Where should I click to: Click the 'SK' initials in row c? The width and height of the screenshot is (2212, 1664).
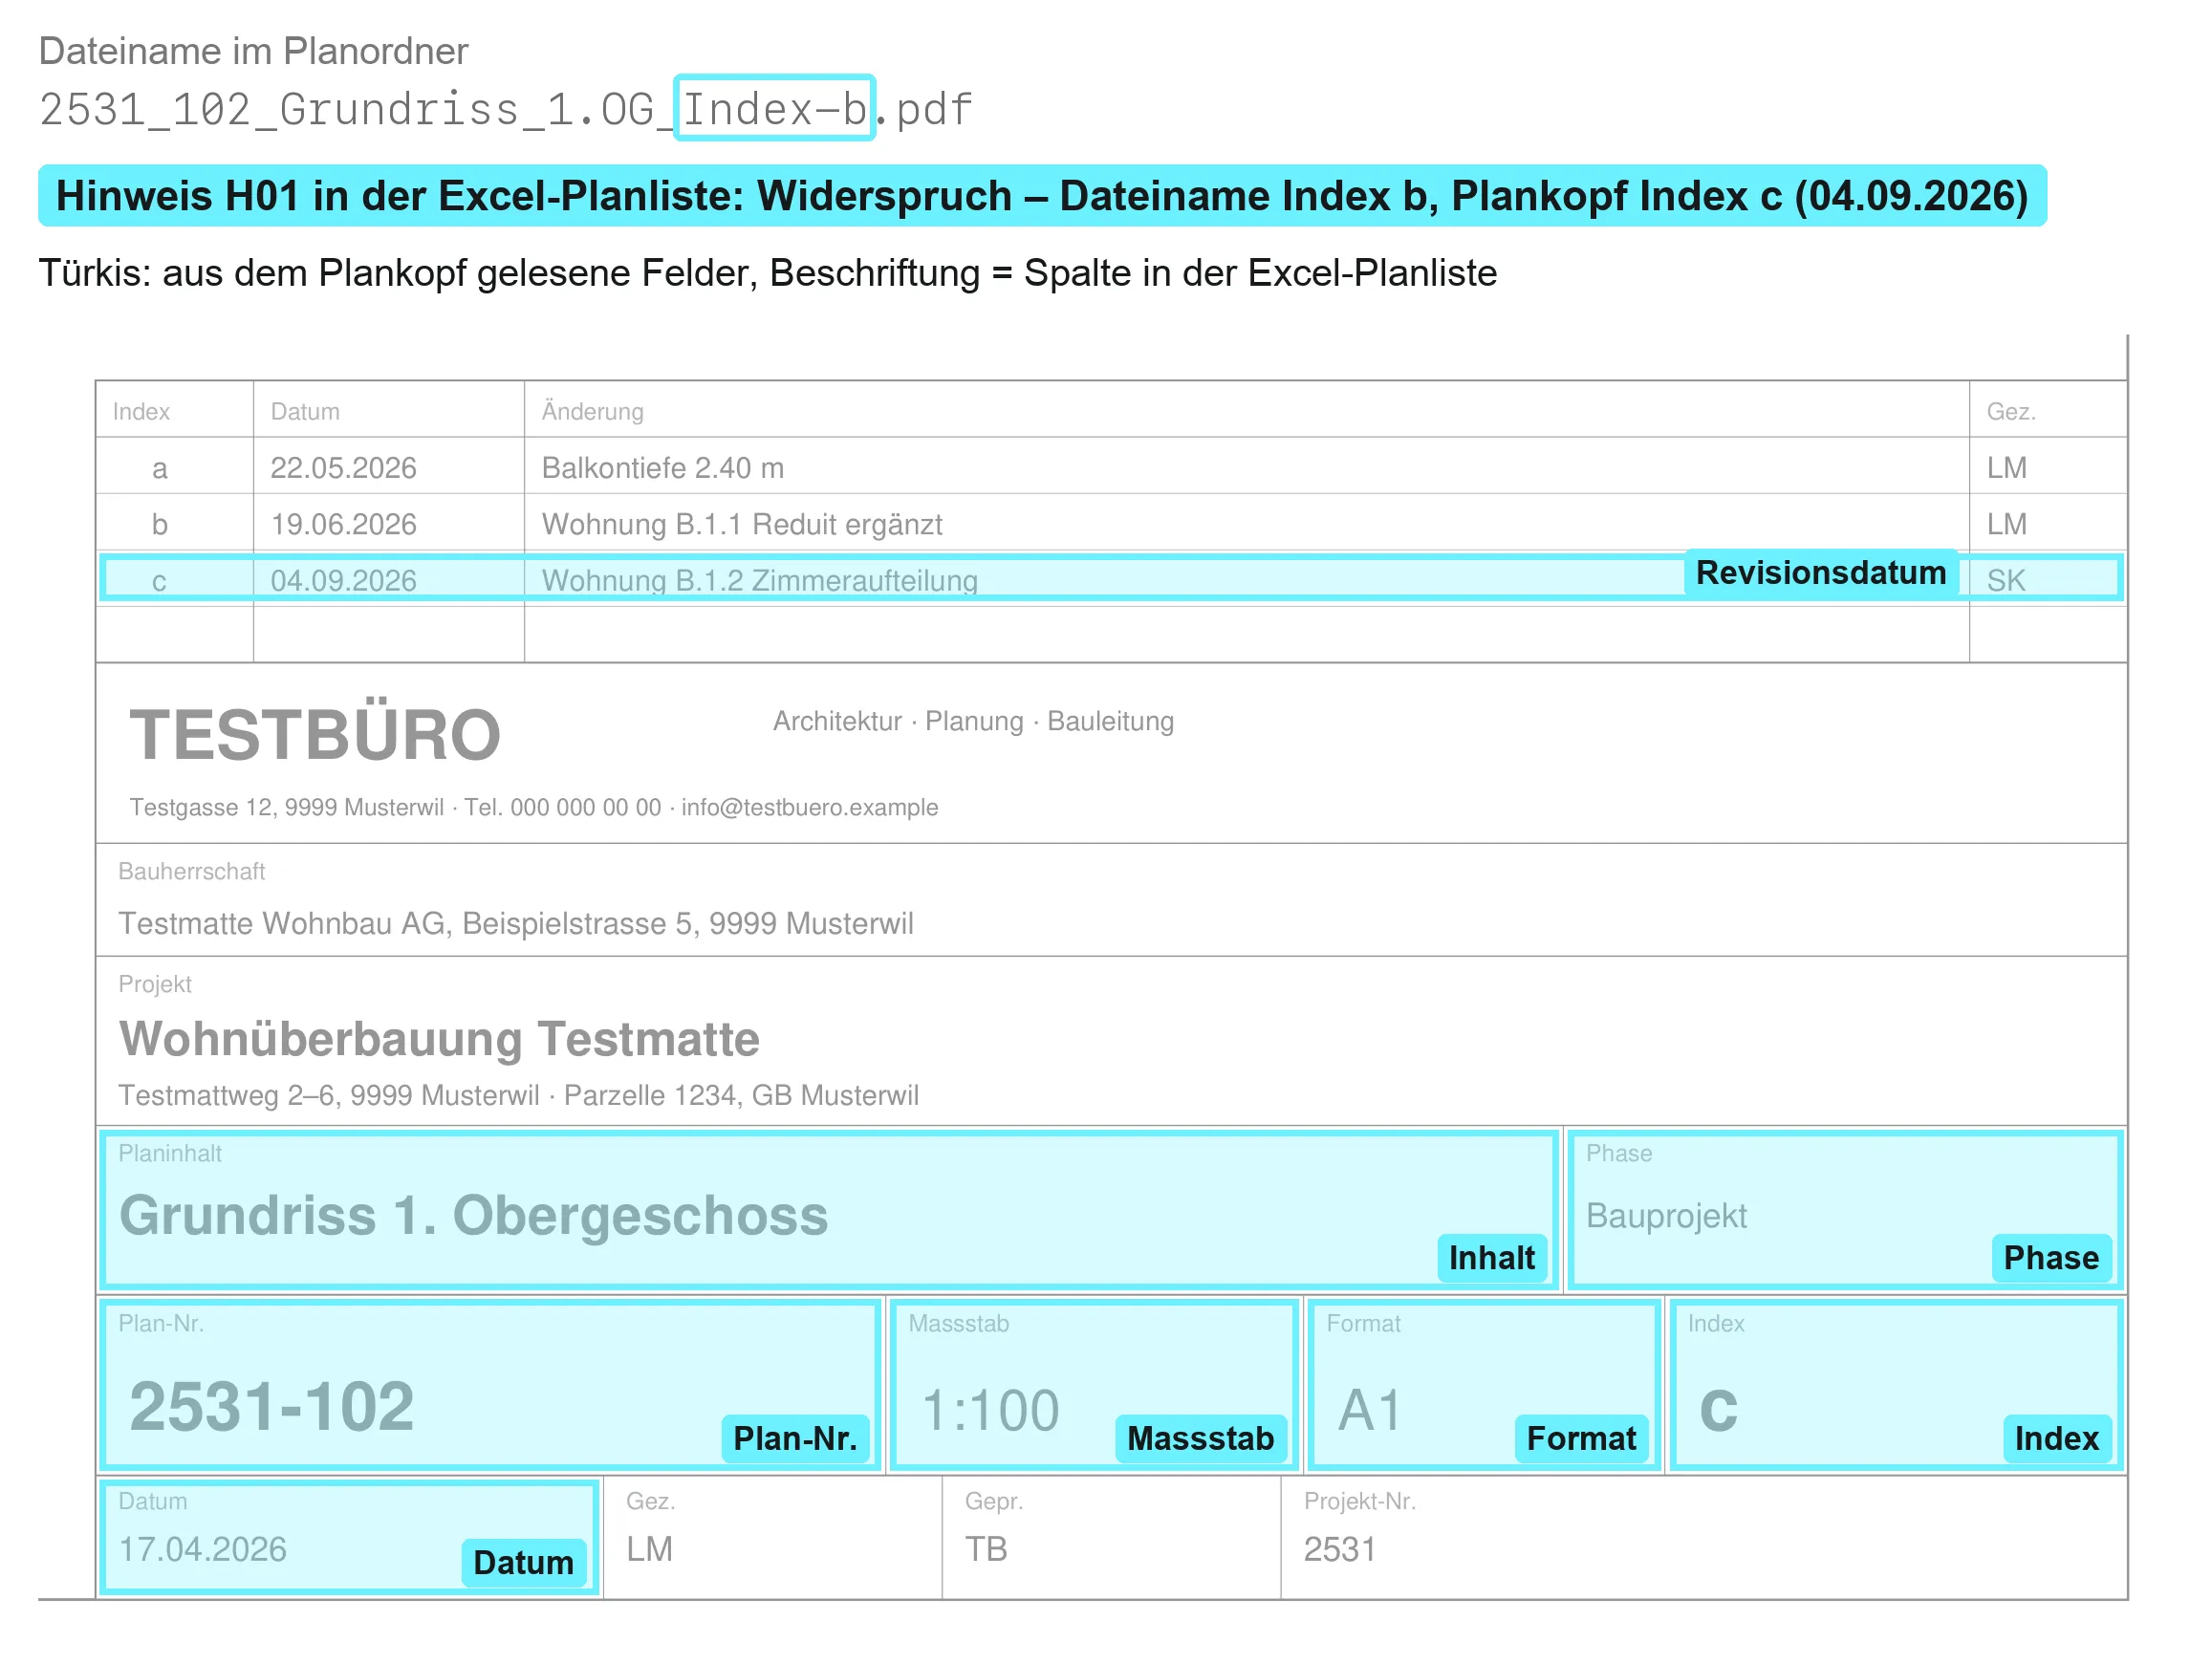pos(2005,581)
